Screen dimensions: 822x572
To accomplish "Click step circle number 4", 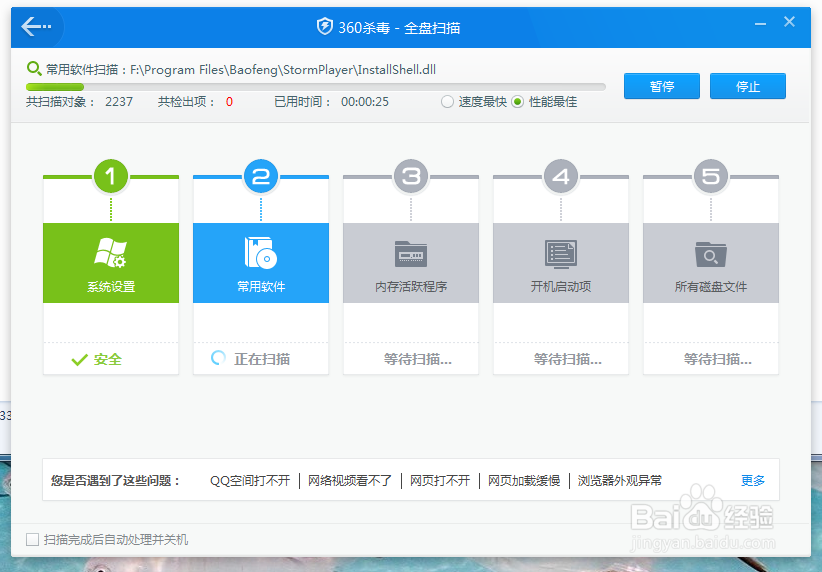I will coord(561,177).
